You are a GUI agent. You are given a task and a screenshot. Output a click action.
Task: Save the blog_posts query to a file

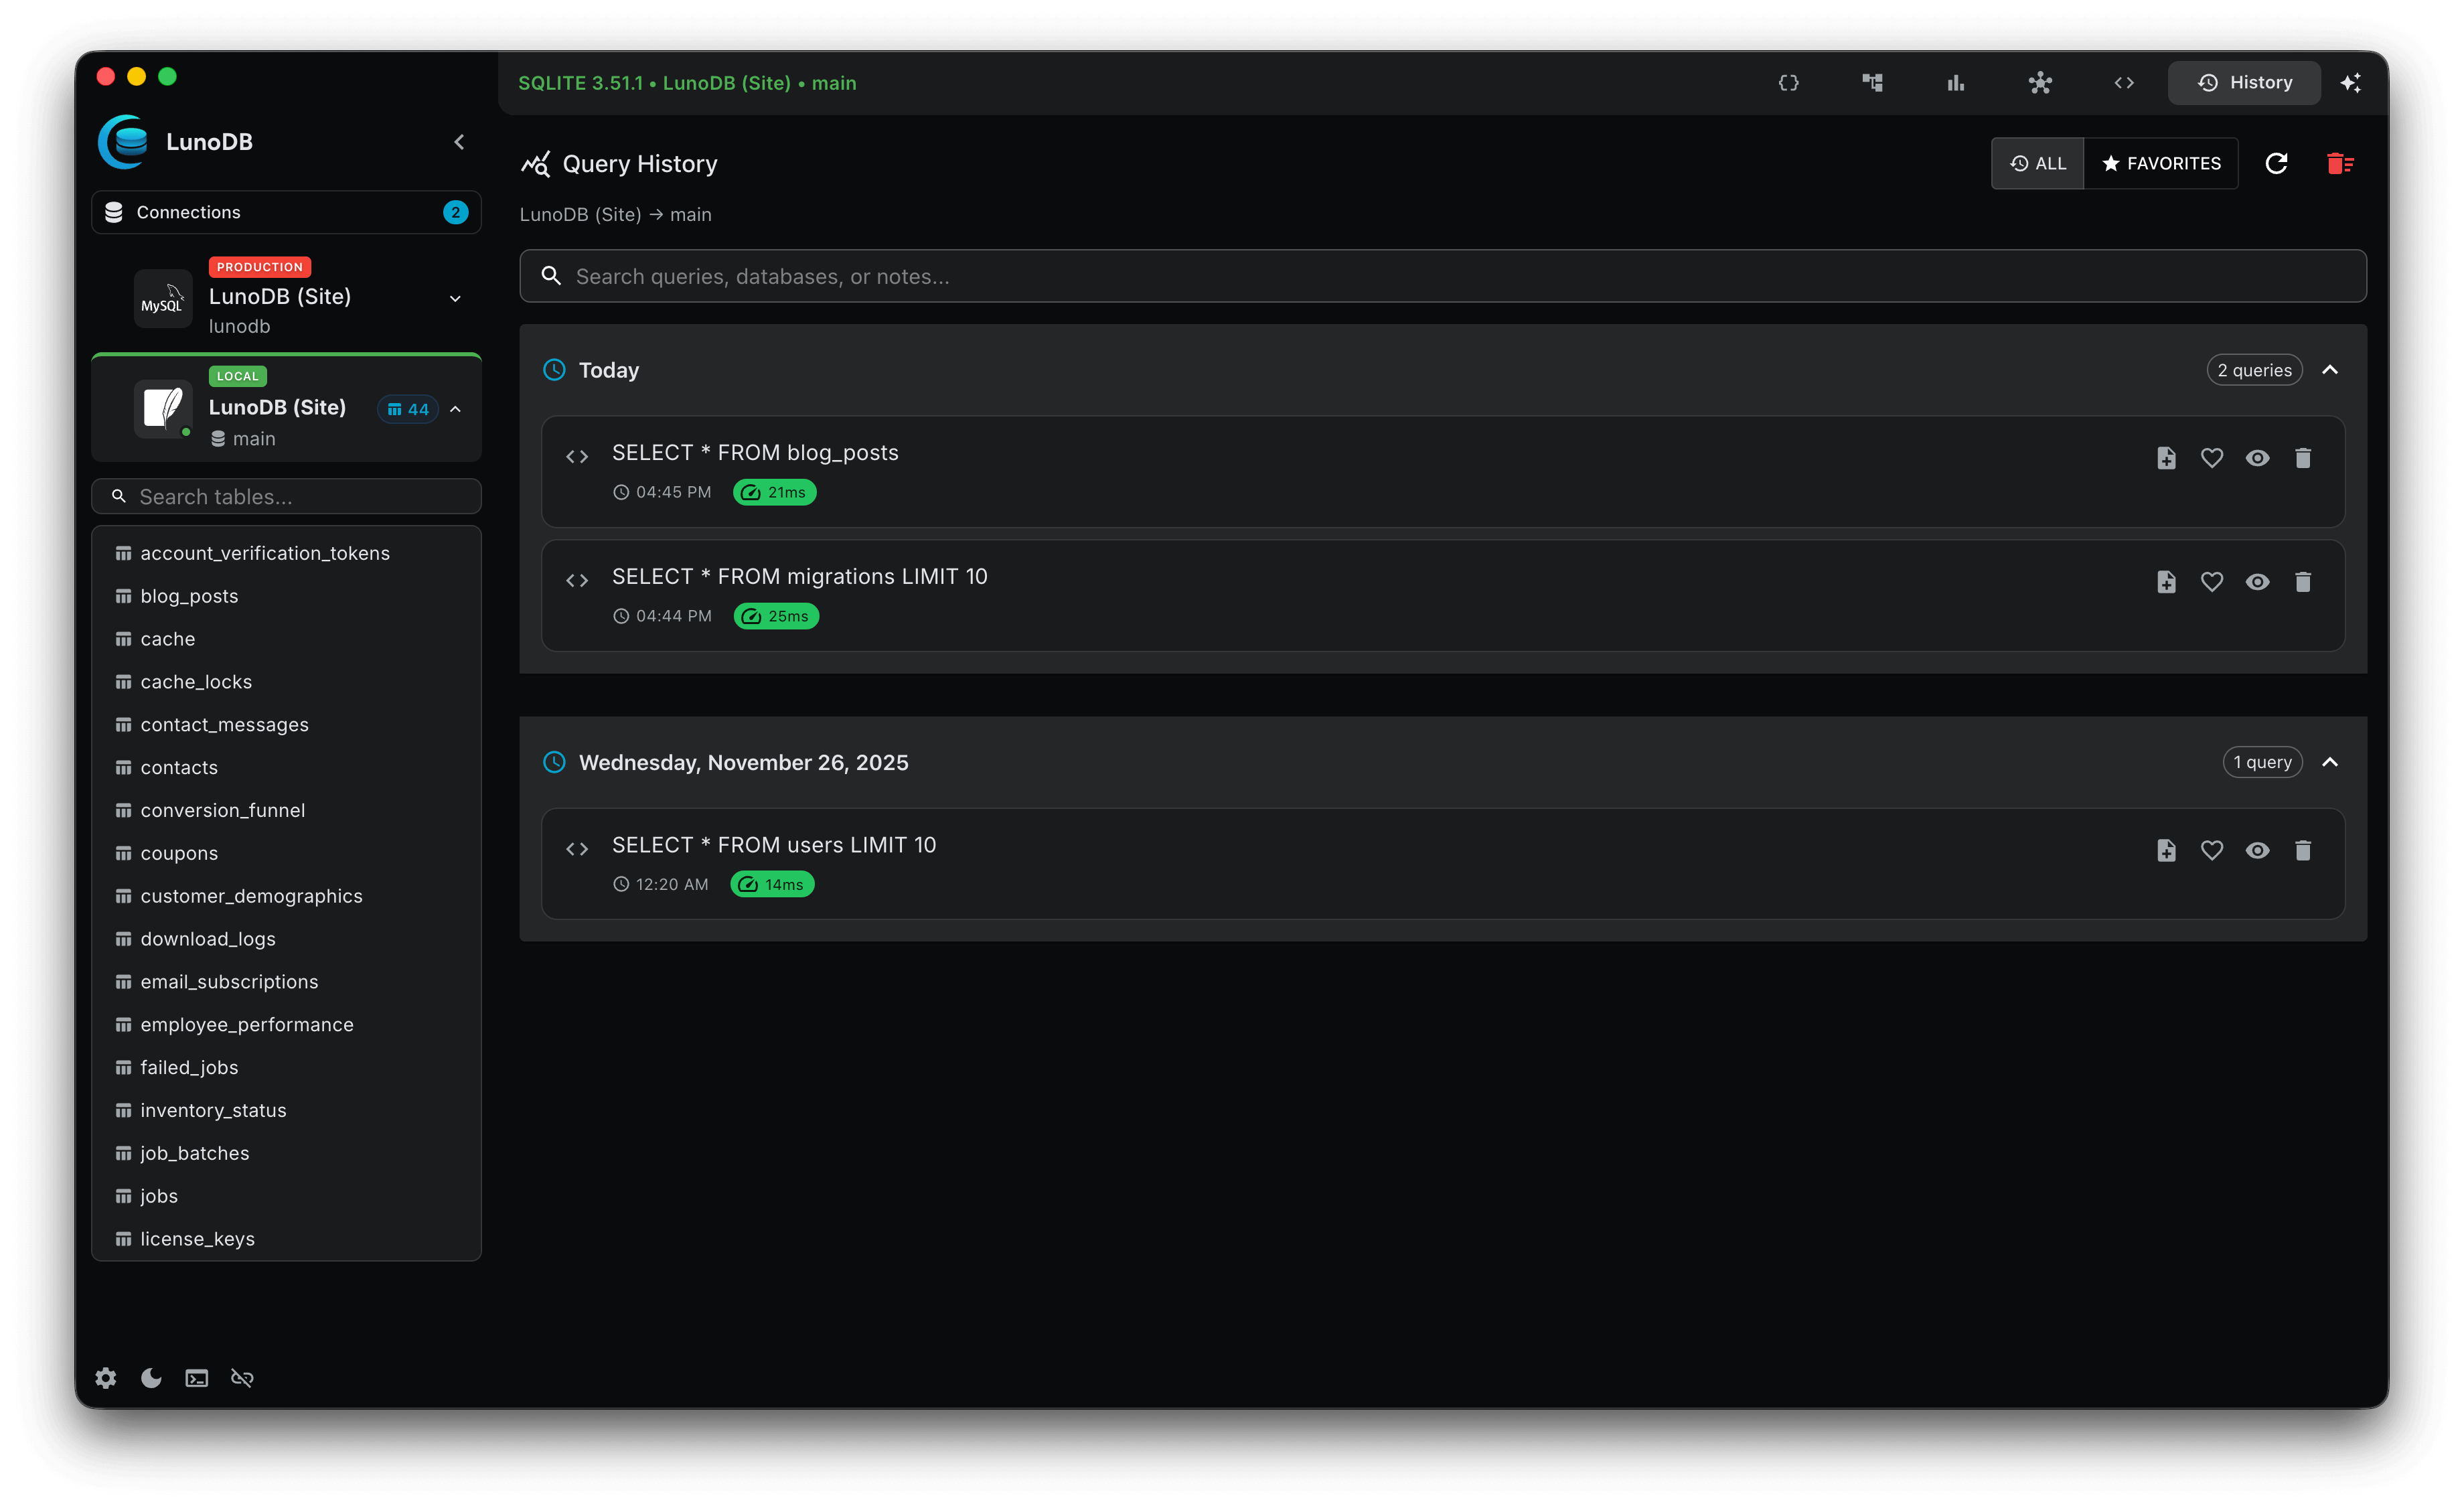(x=2166, y=458)
